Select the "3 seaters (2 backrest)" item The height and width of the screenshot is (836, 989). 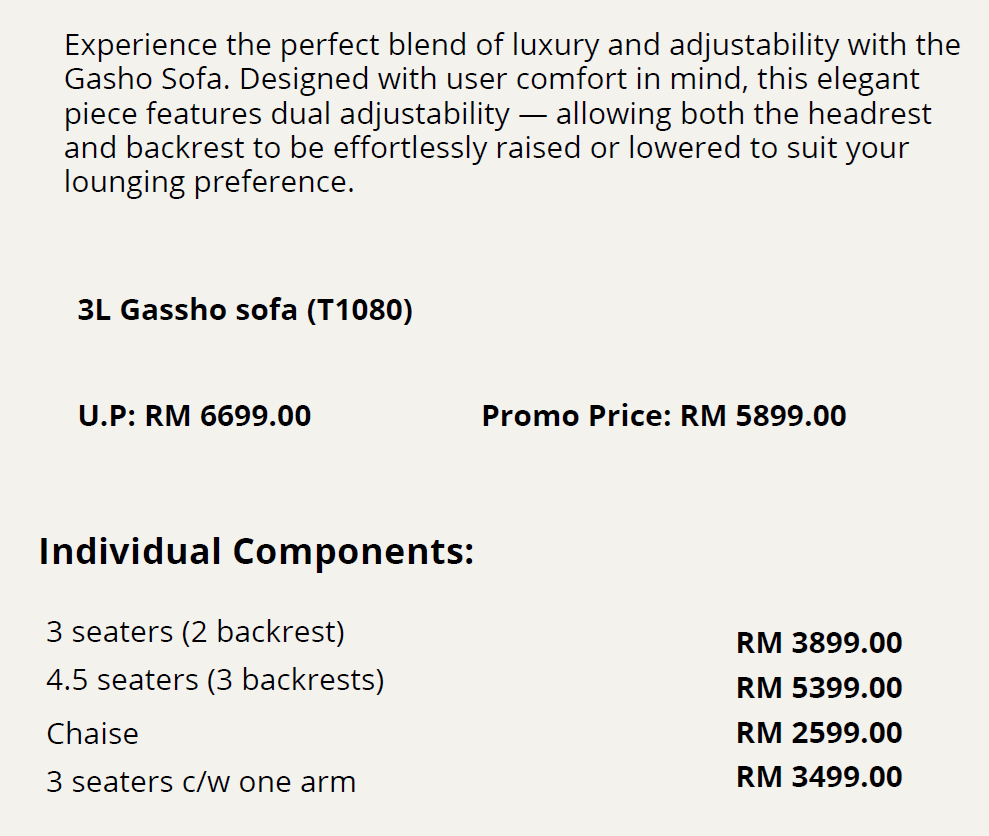195,632
